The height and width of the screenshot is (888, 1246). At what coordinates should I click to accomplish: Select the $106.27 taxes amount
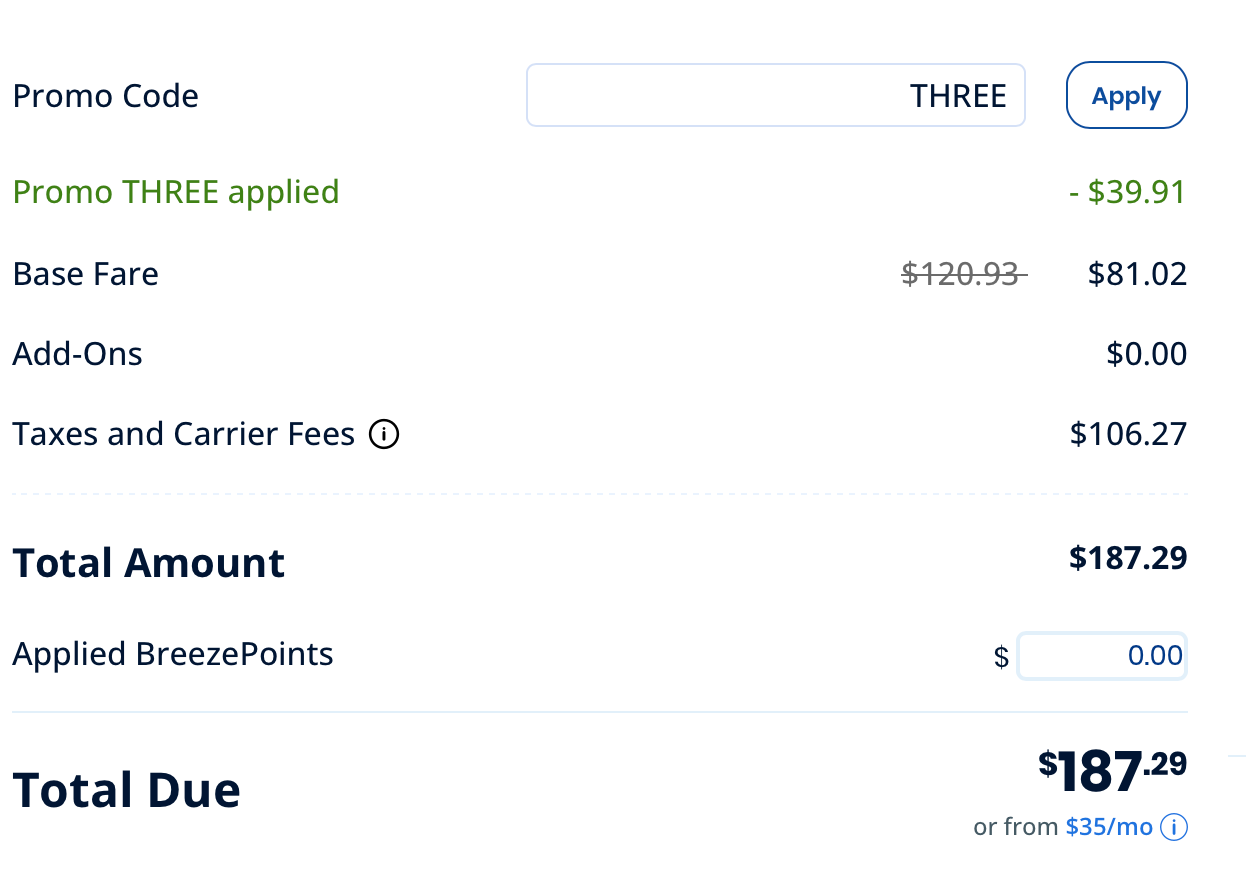pos(1128,434)
